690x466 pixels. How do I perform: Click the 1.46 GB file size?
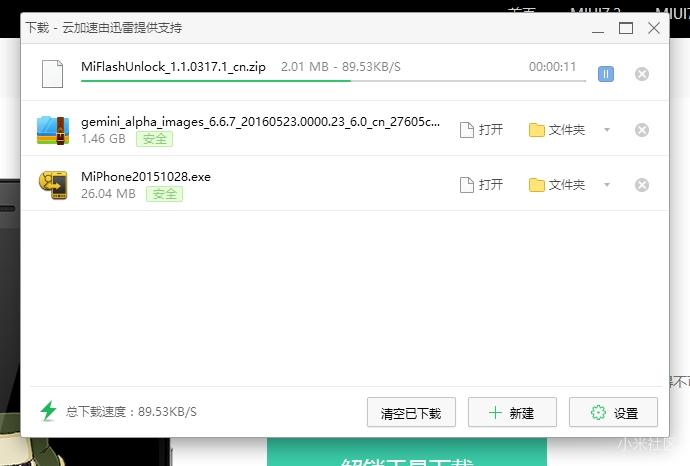click(x=103, y=139)
